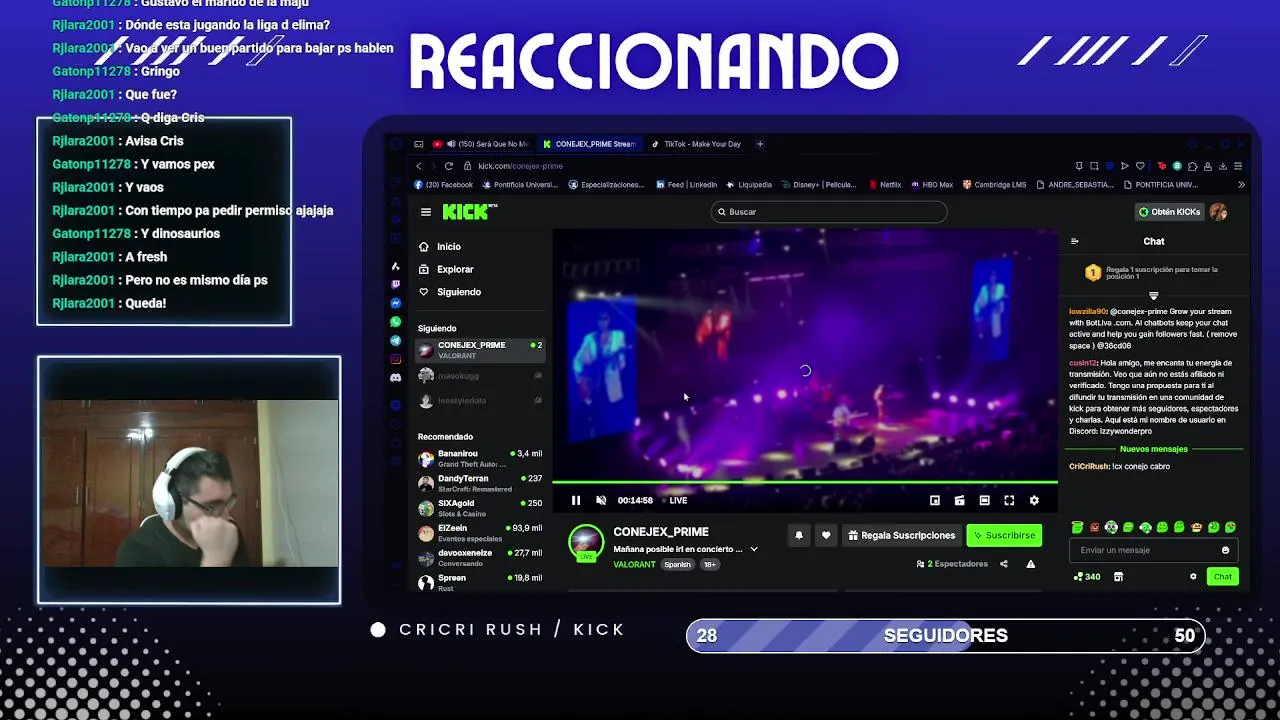Screen dimensions: 1280x720
Task: Open WhatsApp in the browser sidebar
Action: tap(396, 322)
